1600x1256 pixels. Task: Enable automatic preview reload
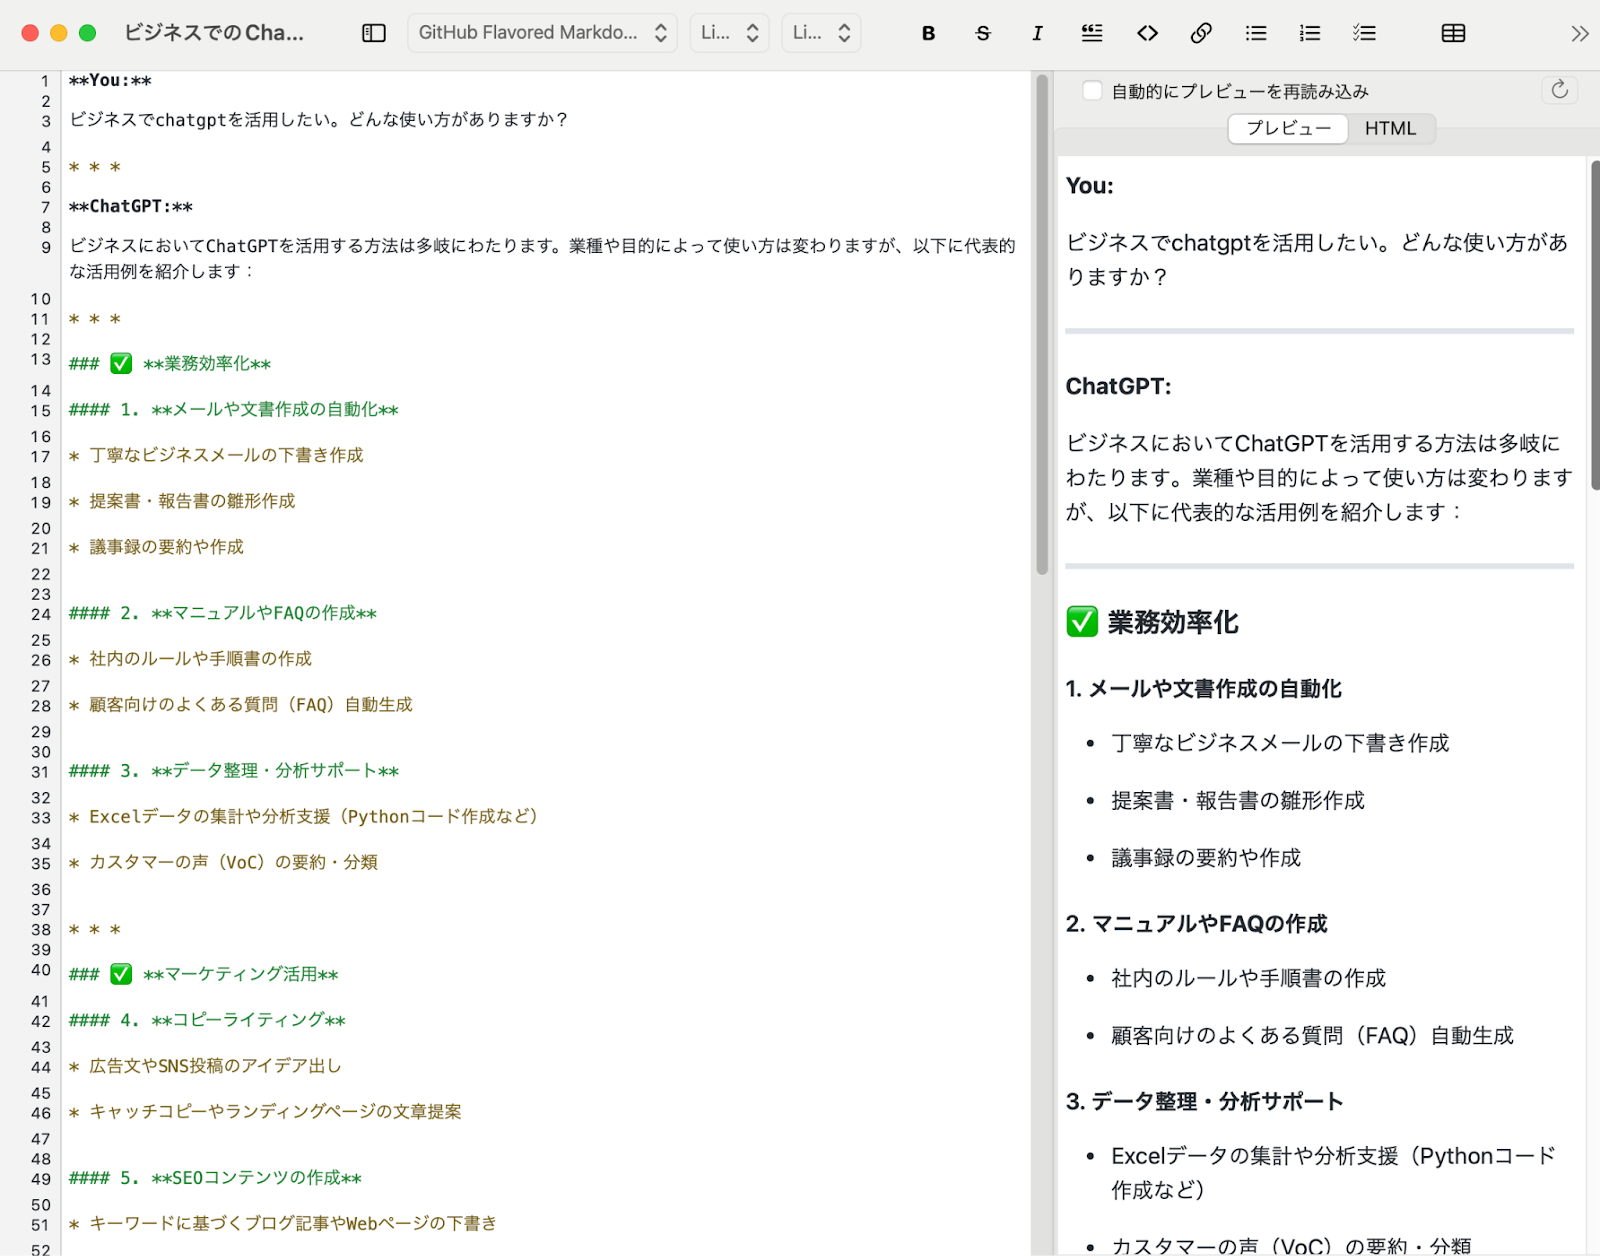click(1092, 90)
